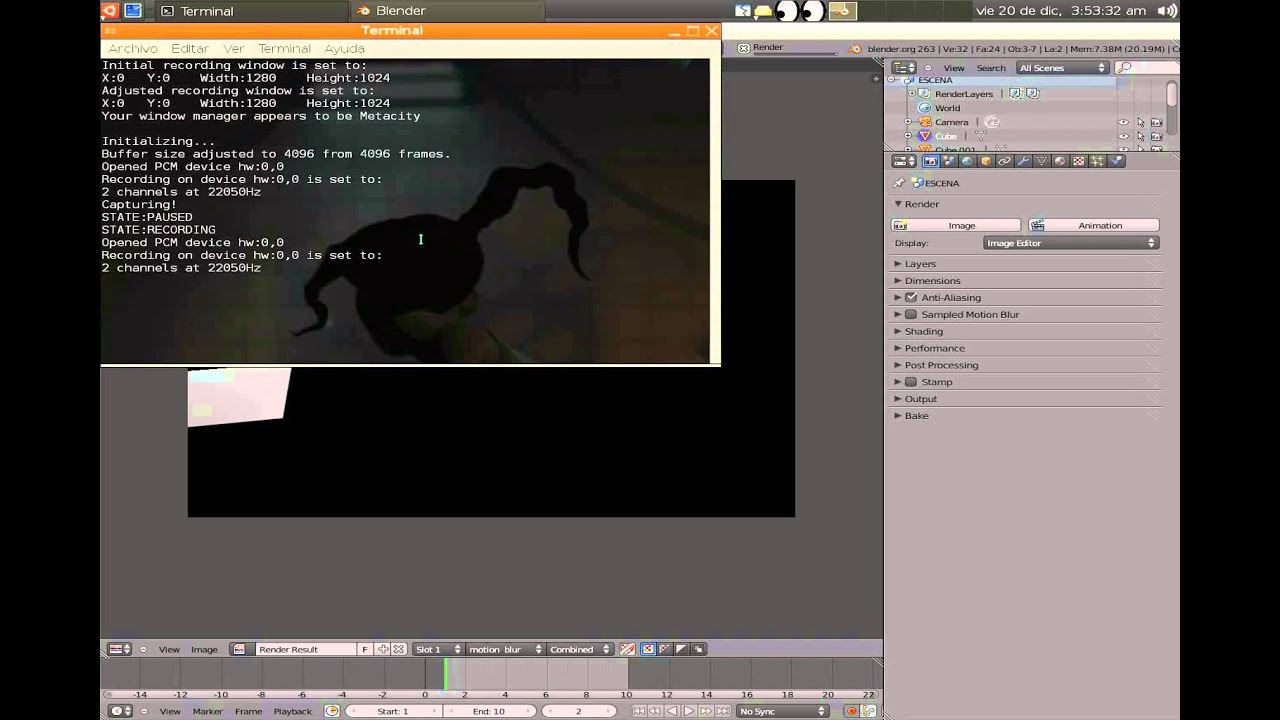The width and height of the screenshot is (1280, 720).
Task: Click the use preview range clock icon
Action: point(332,711)
